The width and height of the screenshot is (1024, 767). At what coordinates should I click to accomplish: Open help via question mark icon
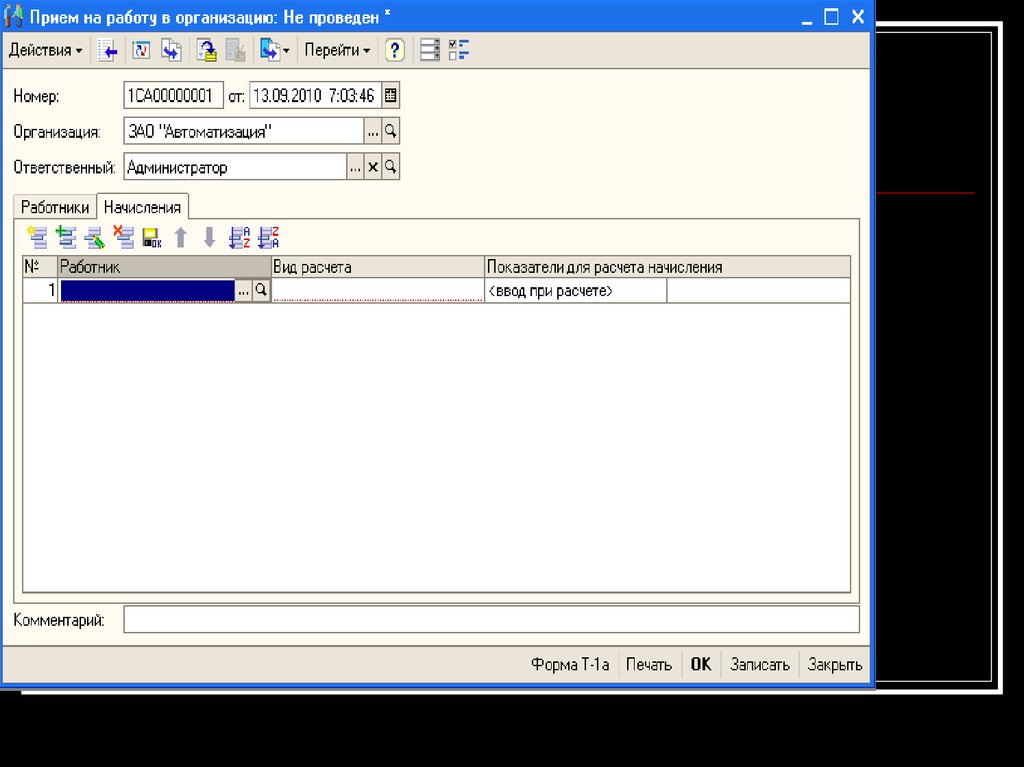click(x=395, y=50)
